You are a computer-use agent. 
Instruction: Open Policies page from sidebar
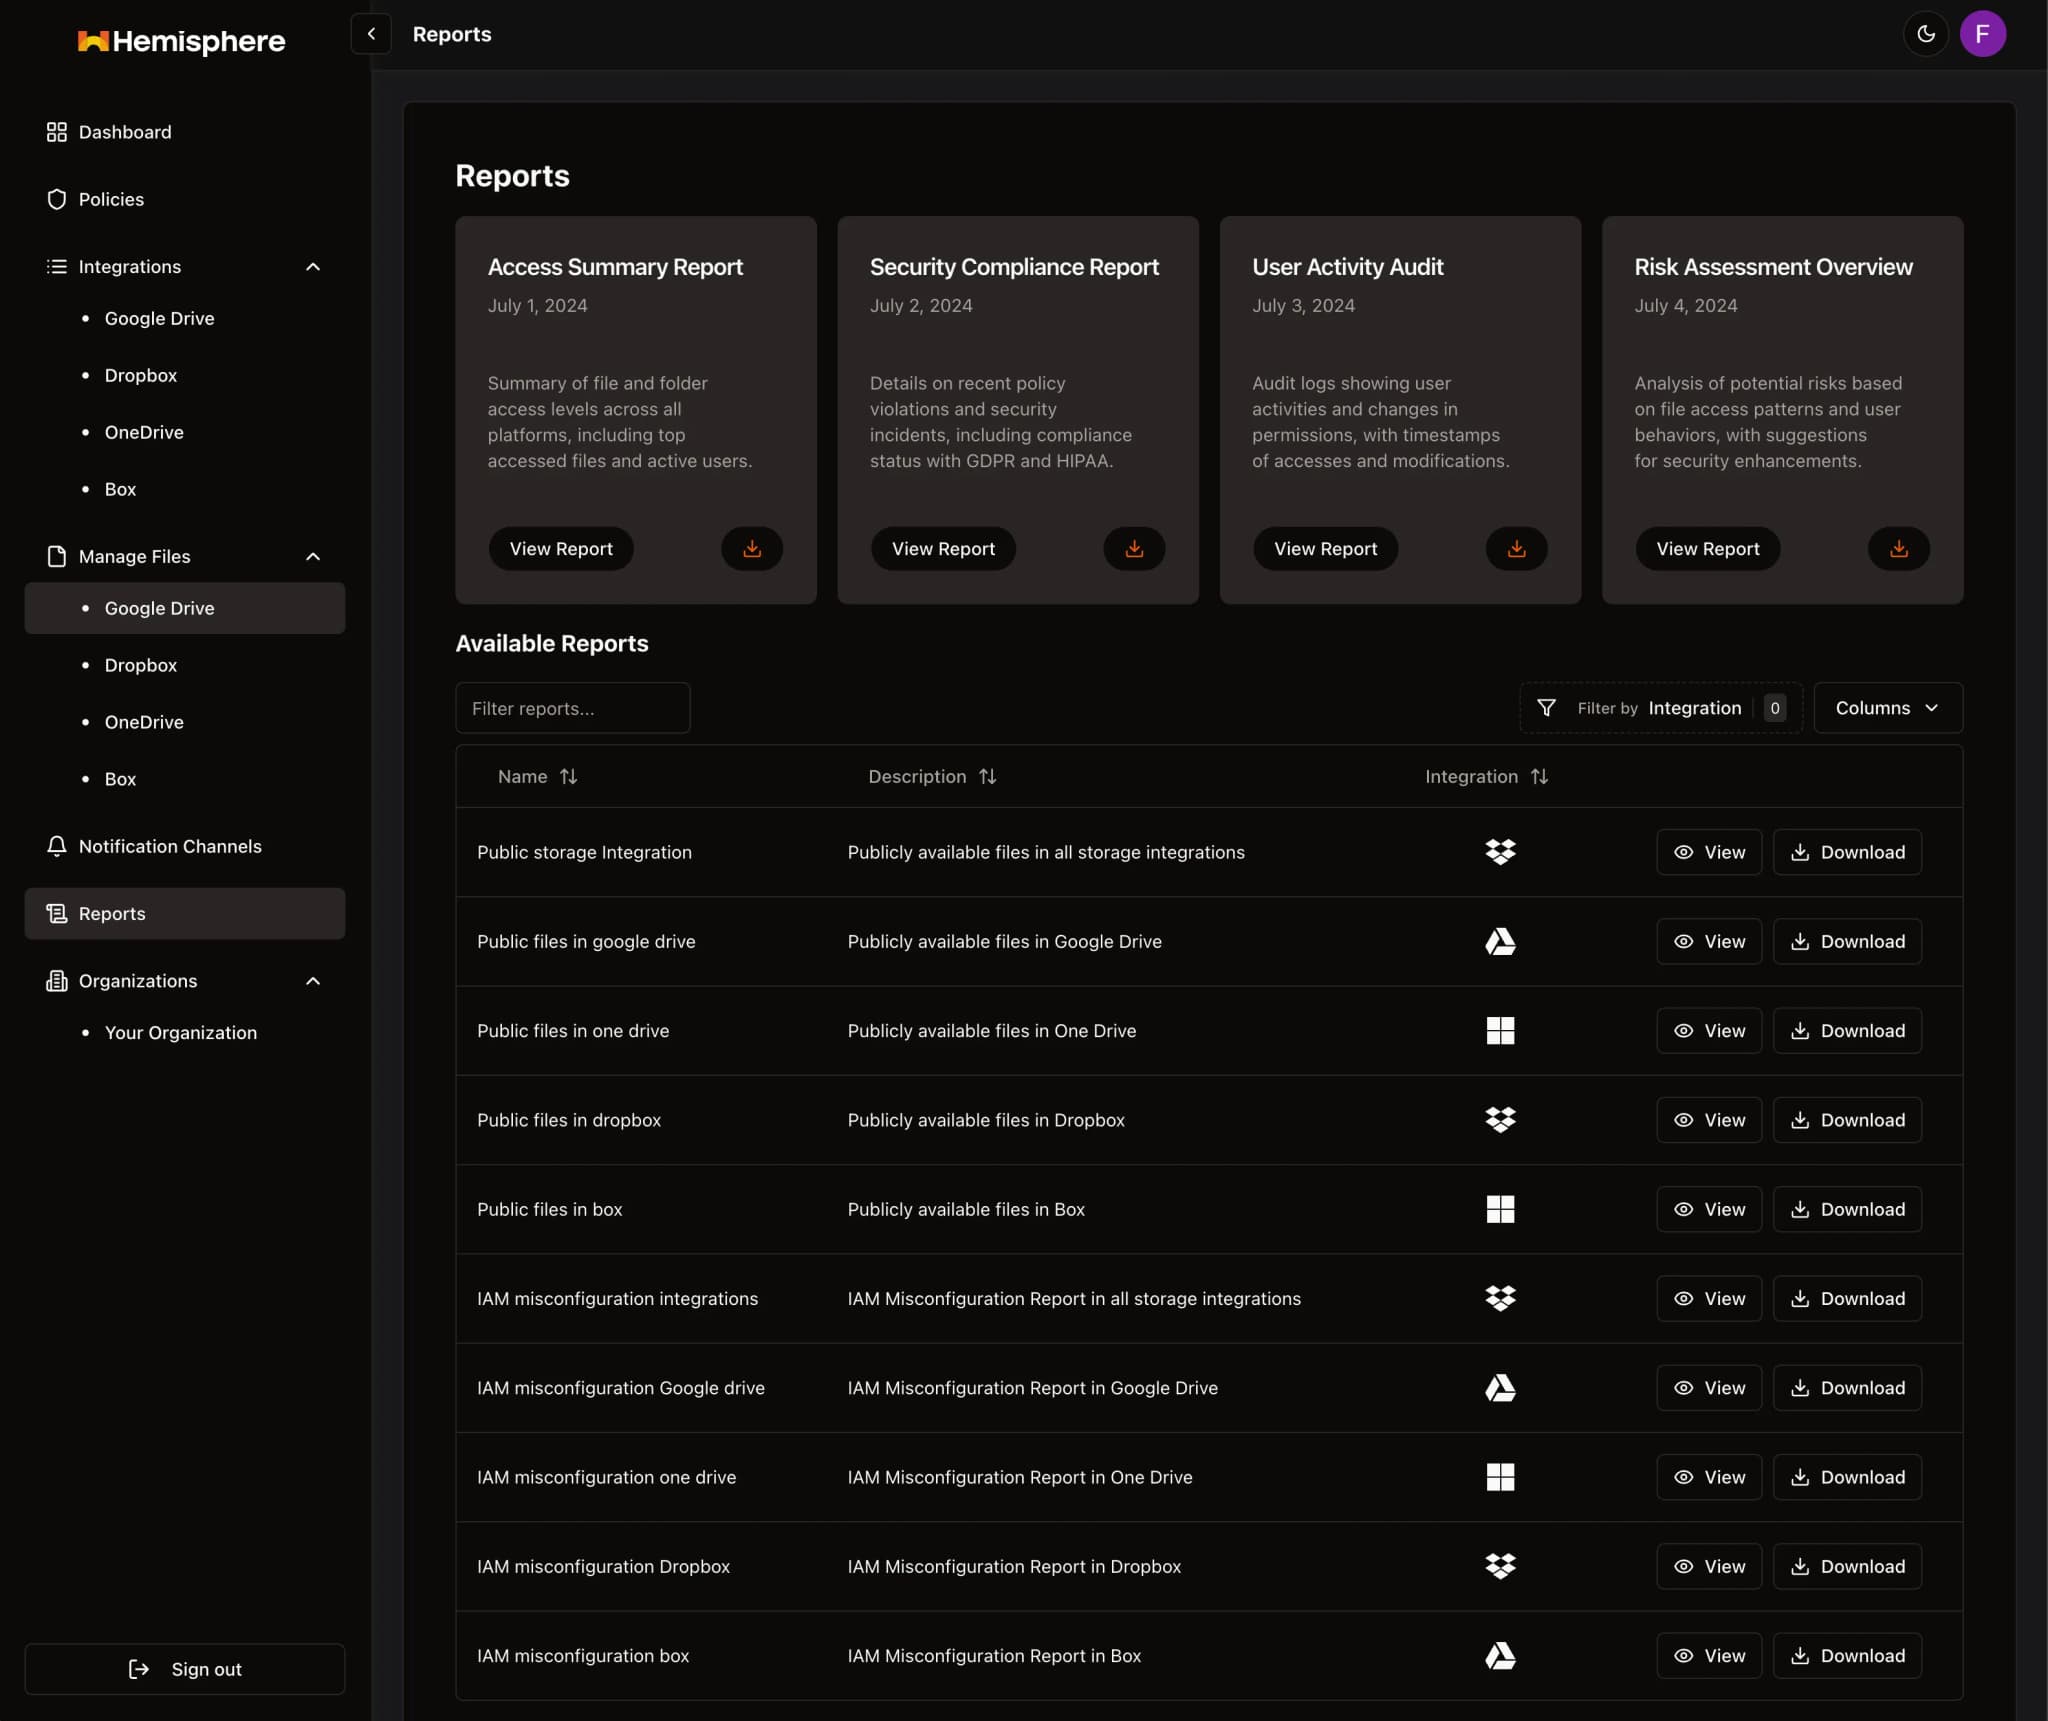[185, 199]
